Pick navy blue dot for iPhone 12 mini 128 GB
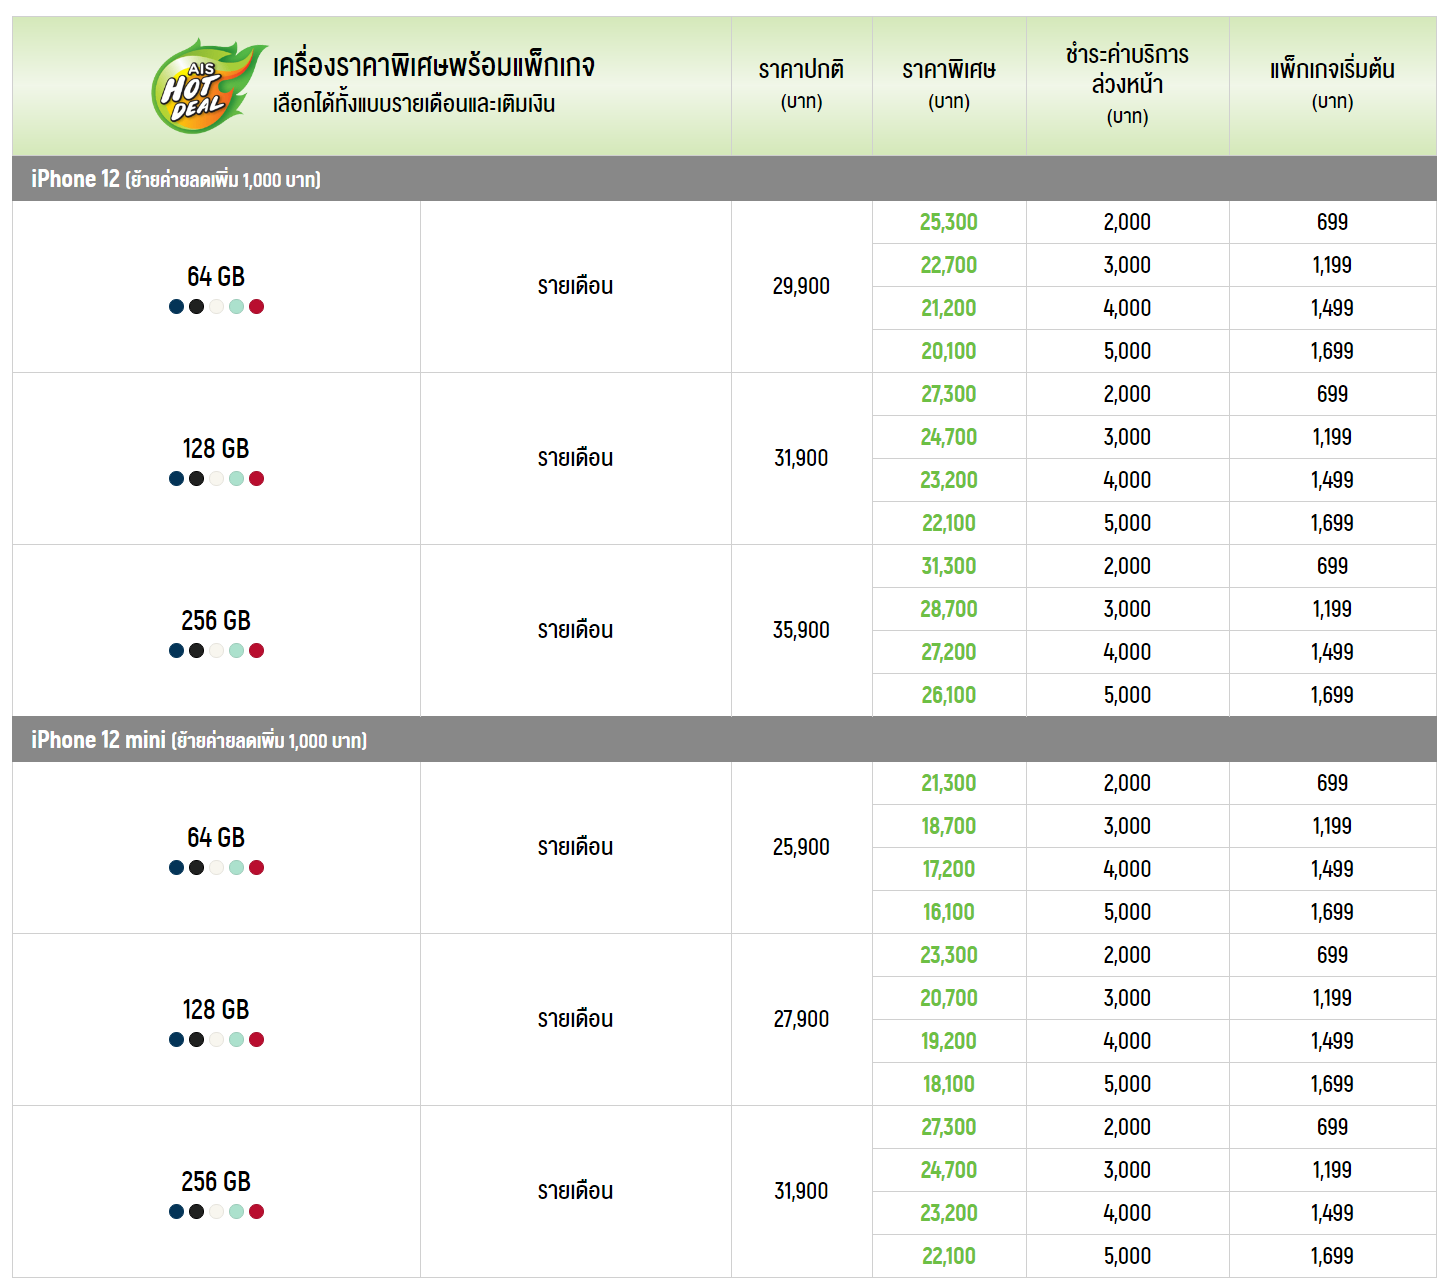Screen dimensions: 1452x1284 tap(176, 1040)
